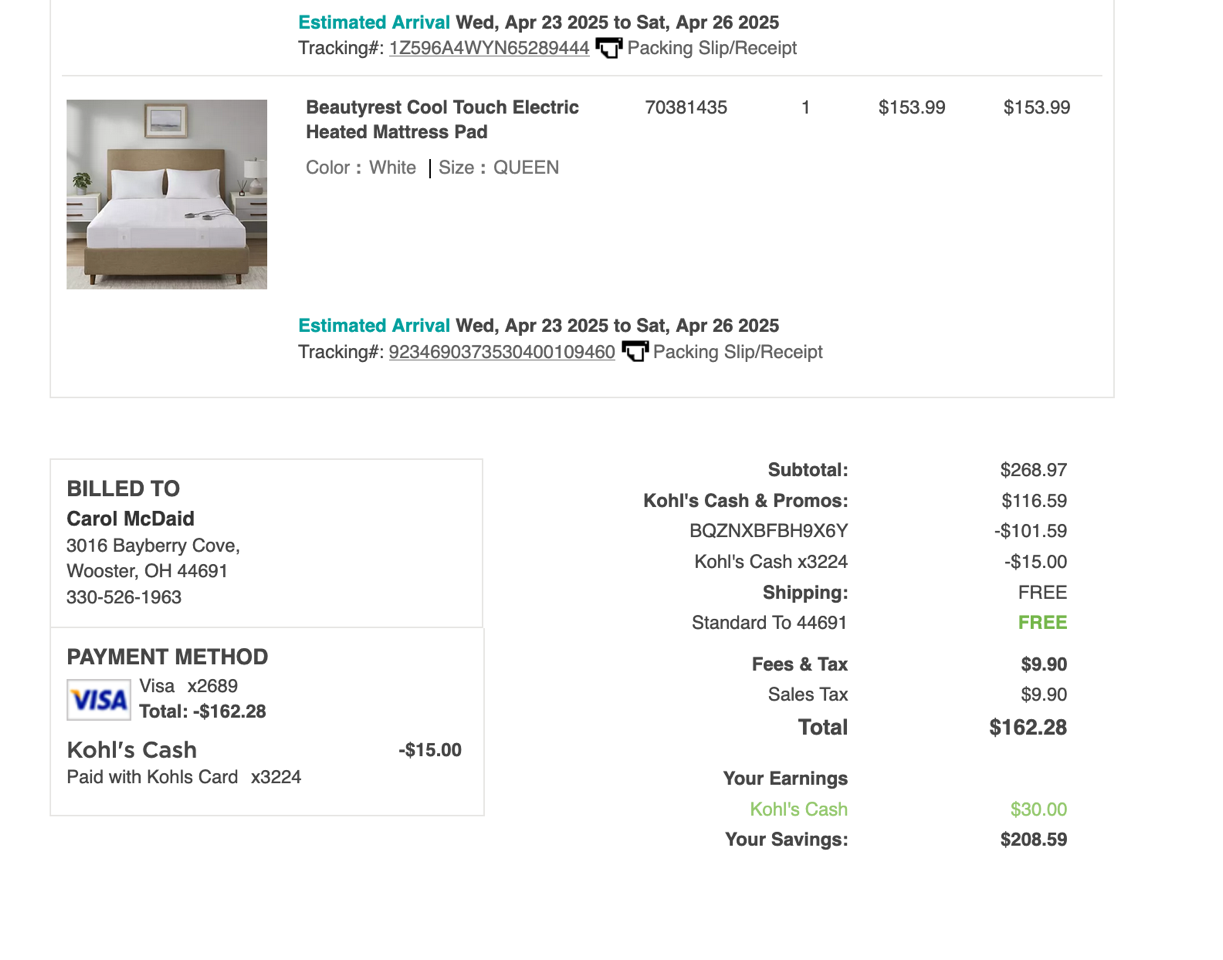Click the first Packing Slip/Receipt printer icon
Image resolution: width=1223 pixels, height=960 pixels.
(608, 48)
